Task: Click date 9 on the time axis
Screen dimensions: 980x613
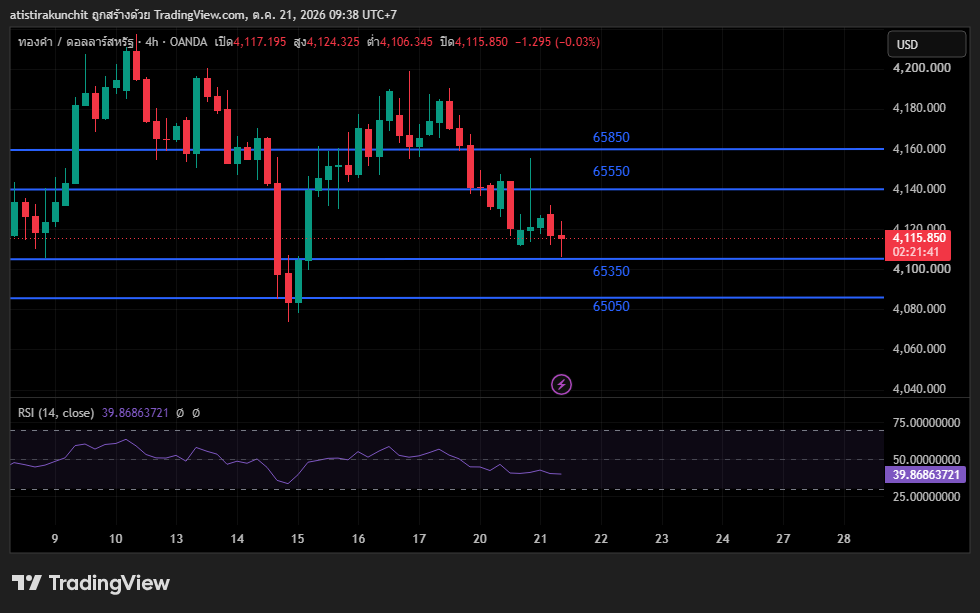Action: [55, 539]
